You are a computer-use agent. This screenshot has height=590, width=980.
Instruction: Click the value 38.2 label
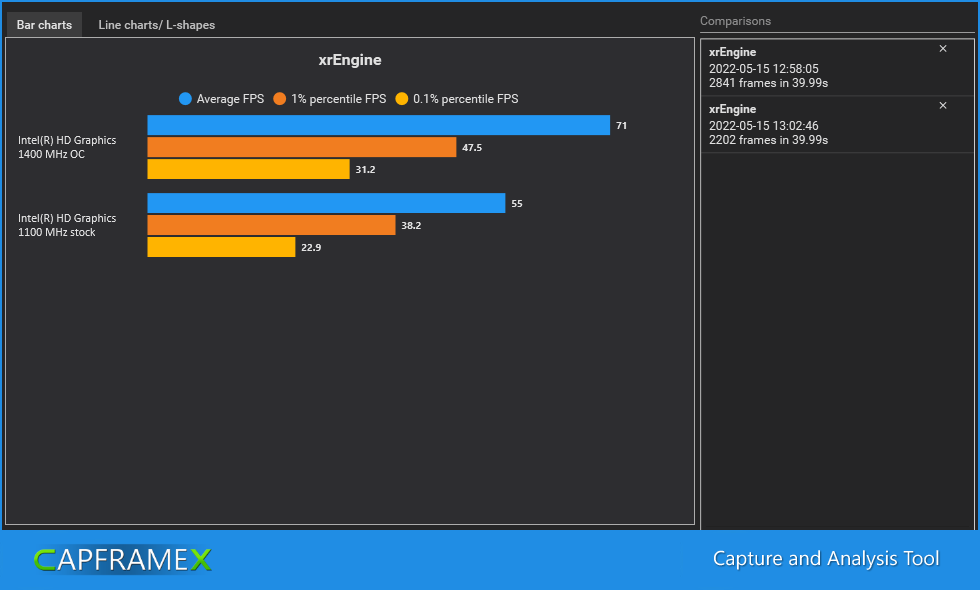pos(411,226)
